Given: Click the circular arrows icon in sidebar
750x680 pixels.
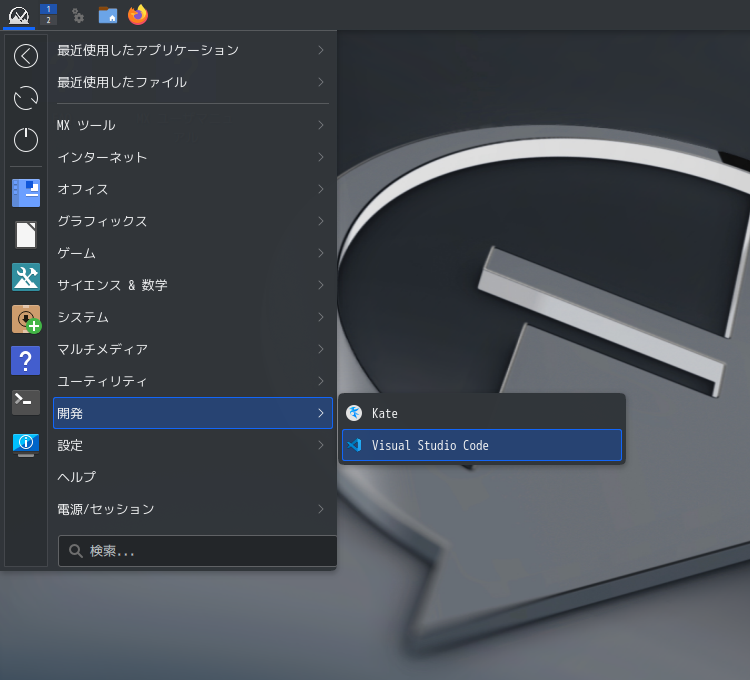Looking at the screenshot, I should click(26, 98).
